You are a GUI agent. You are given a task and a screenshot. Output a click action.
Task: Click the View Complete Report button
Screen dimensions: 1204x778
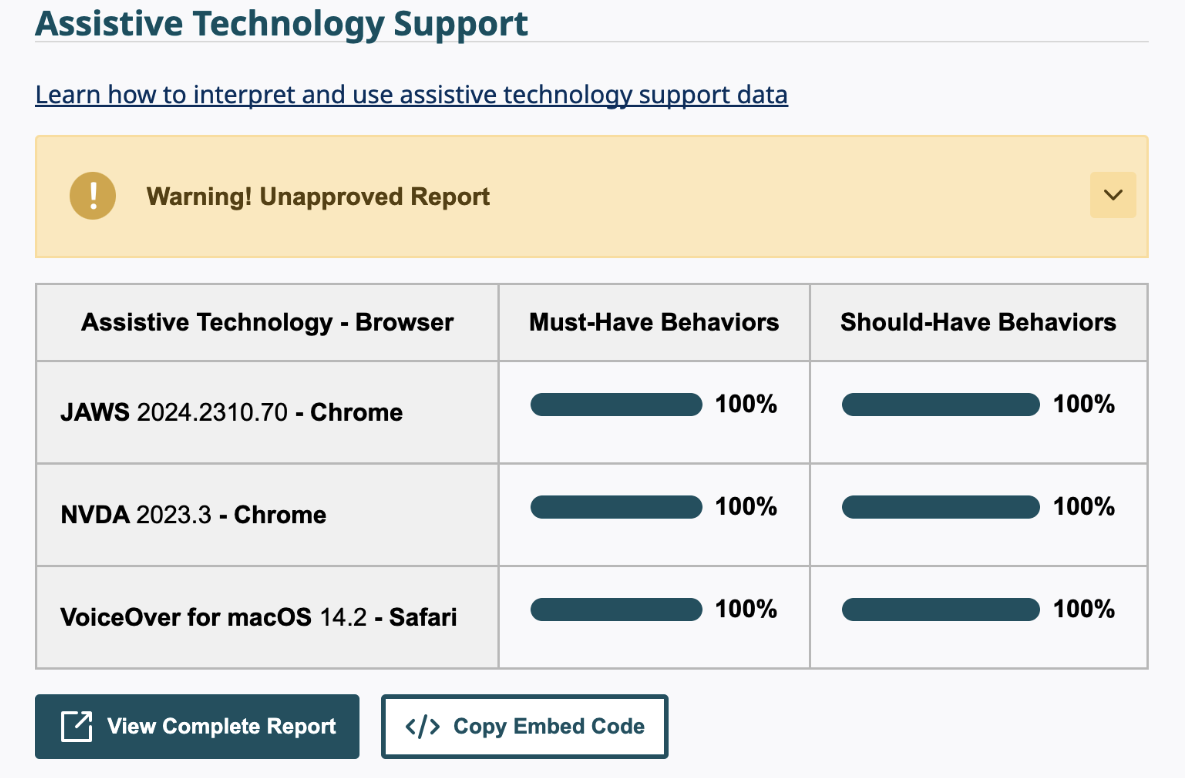tap(197, 726)
